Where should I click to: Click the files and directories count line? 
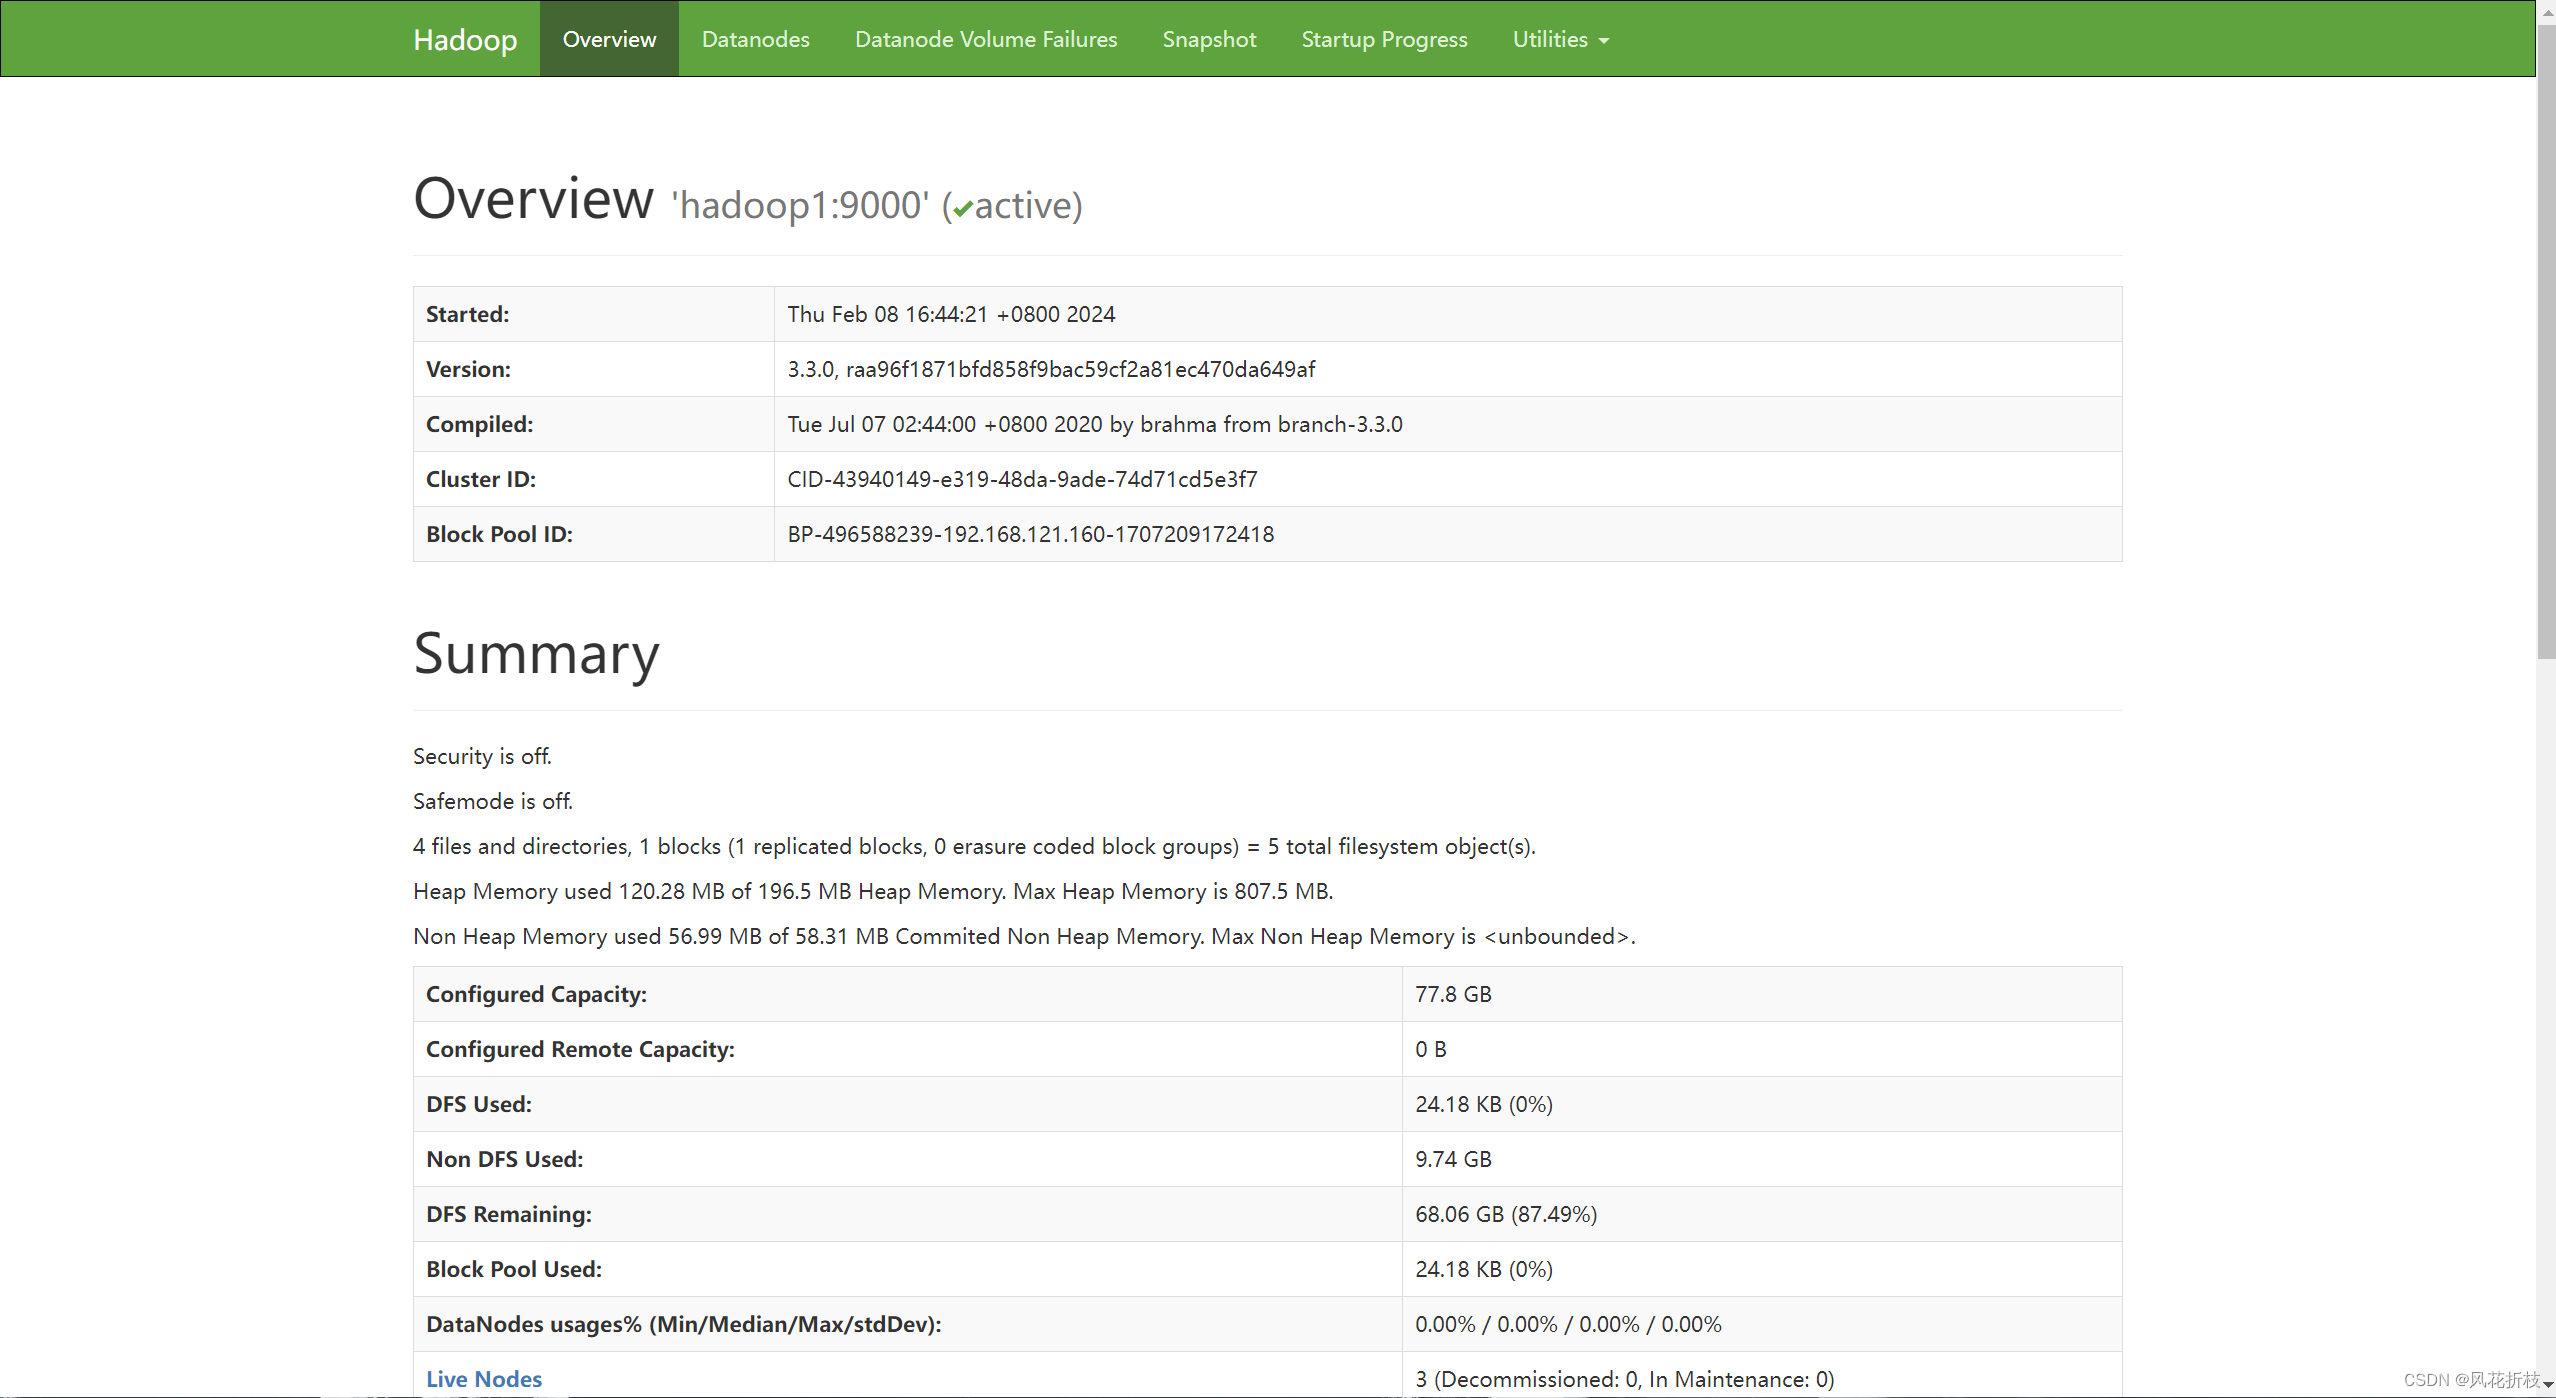click(974, 846)
